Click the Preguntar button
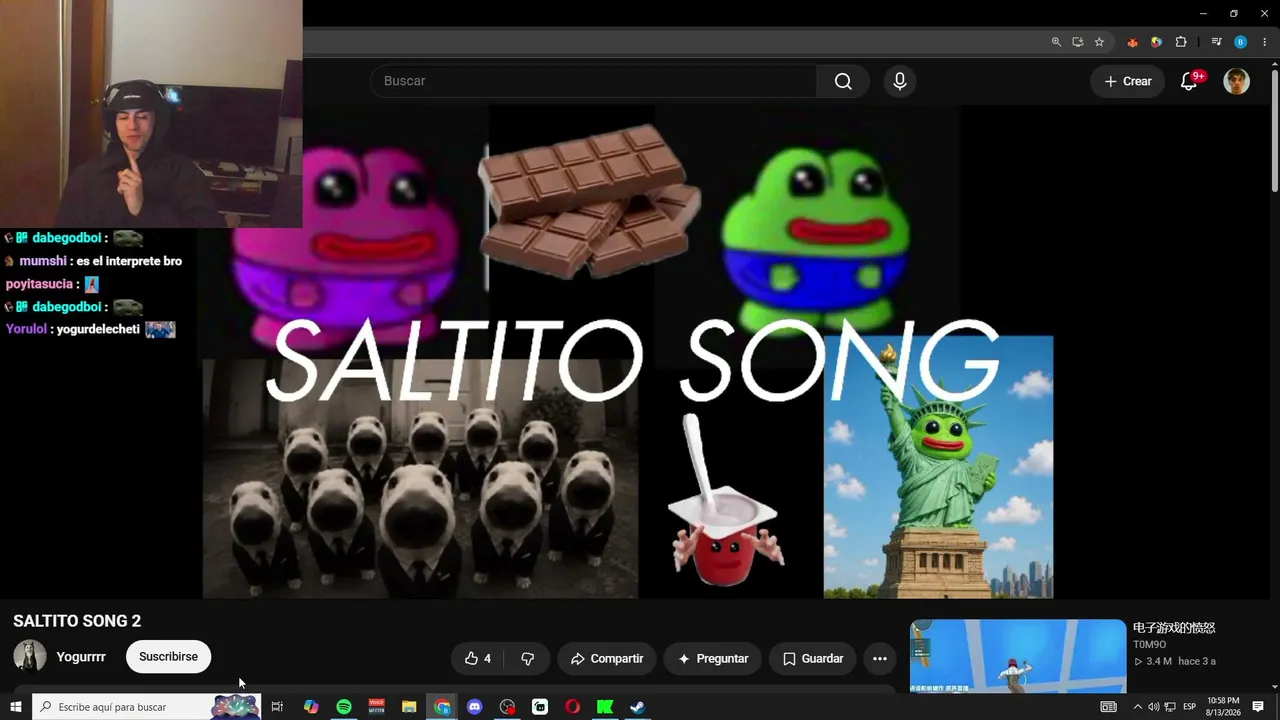 (713, 659)
